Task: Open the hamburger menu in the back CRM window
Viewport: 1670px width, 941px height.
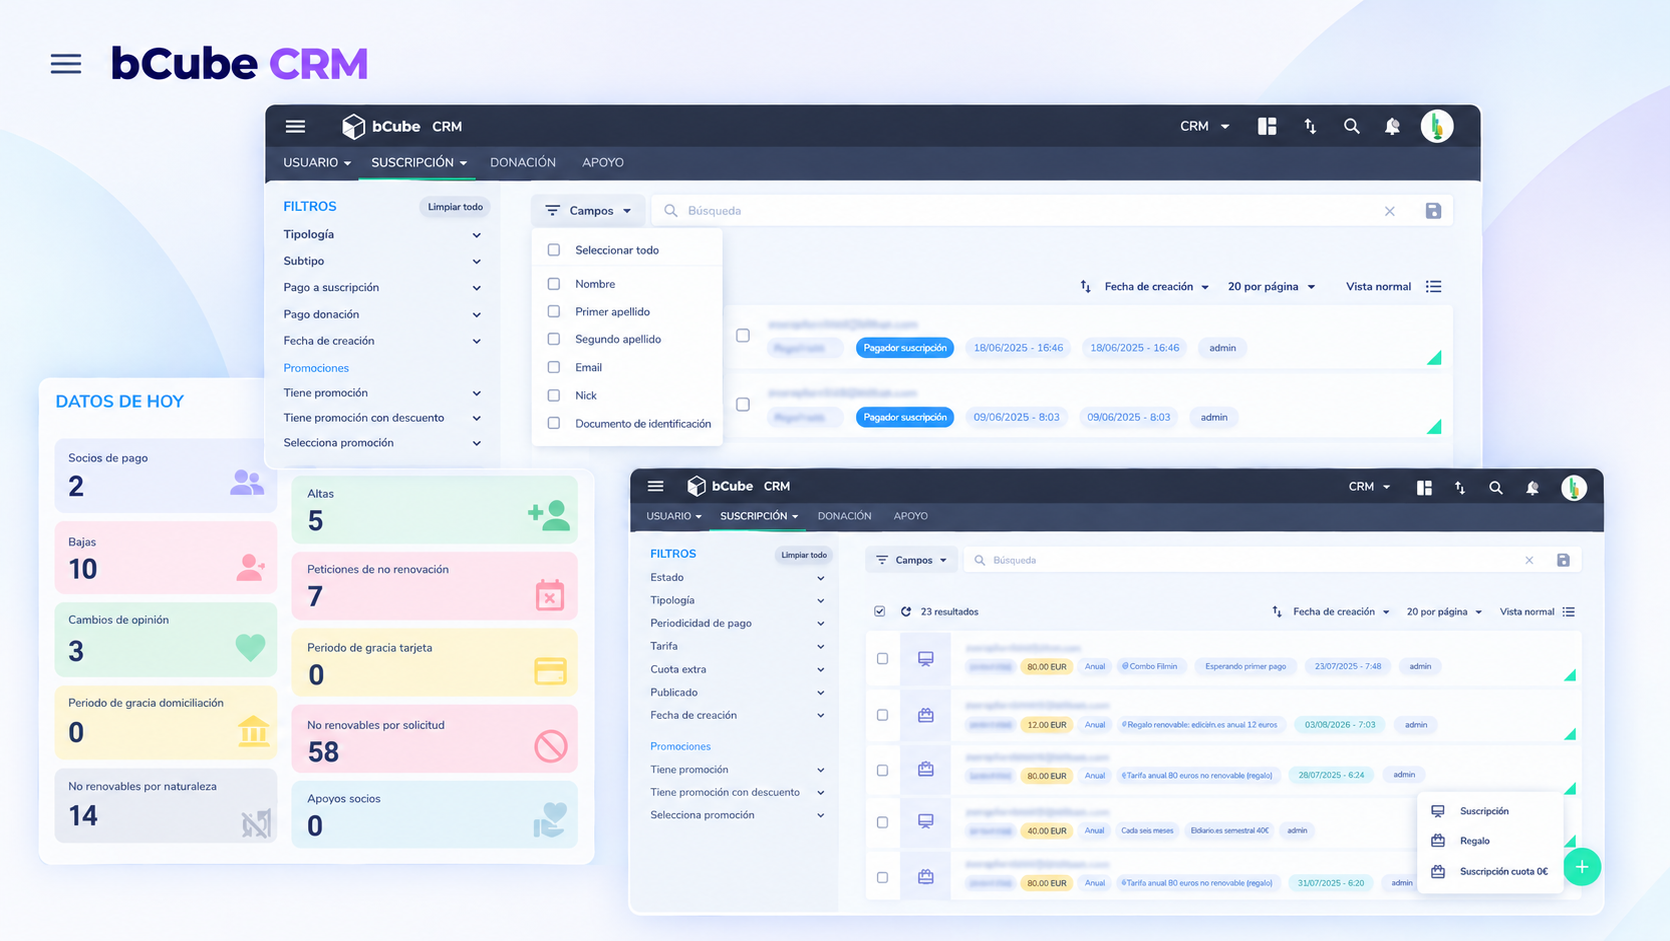Action: click(295, 126)
